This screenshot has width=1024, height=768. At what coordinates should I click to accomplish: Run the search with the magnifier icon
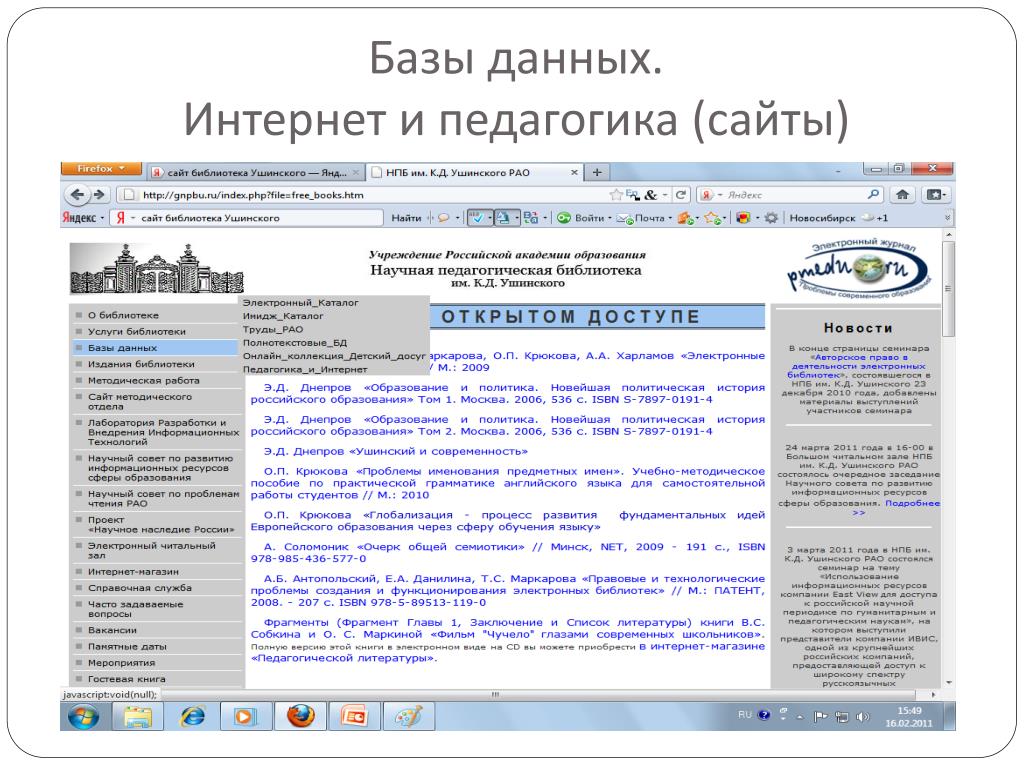873,195
